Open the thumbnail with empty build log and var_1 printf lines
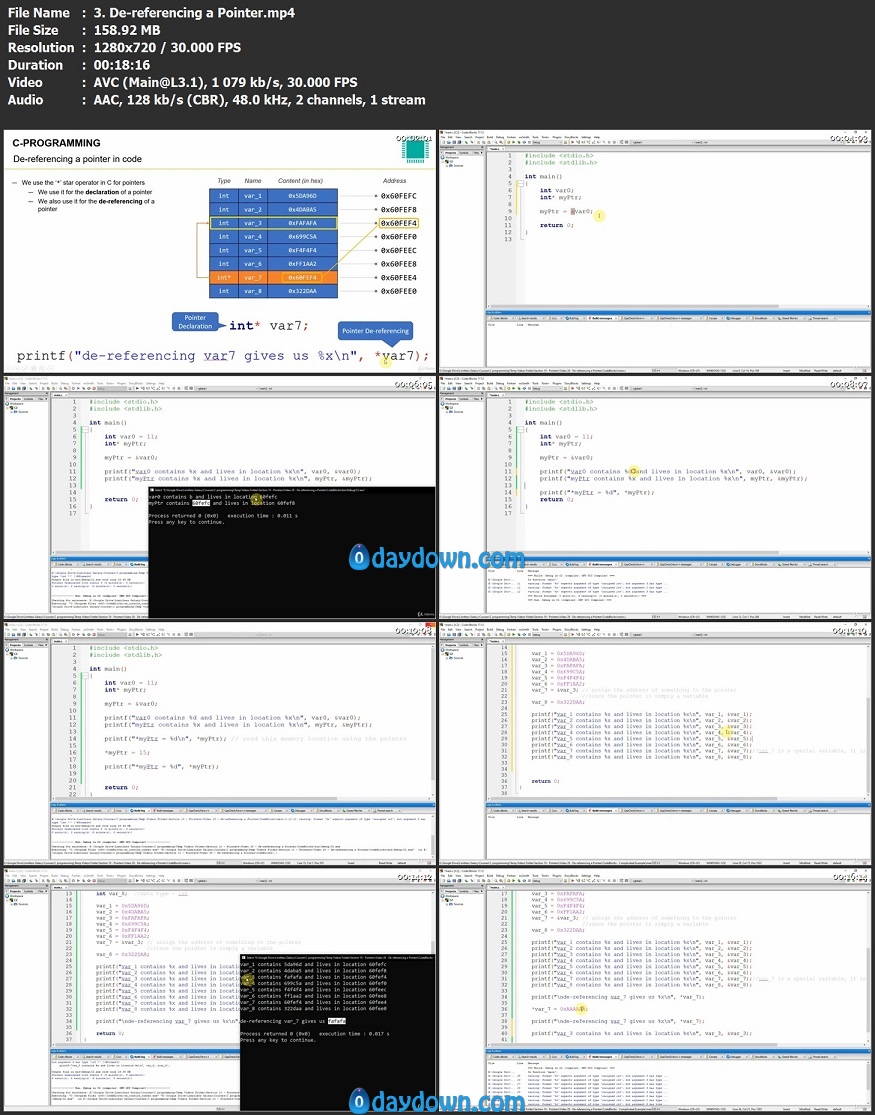This screenshot has height=1115, width=875. click(x=655, y=743)
